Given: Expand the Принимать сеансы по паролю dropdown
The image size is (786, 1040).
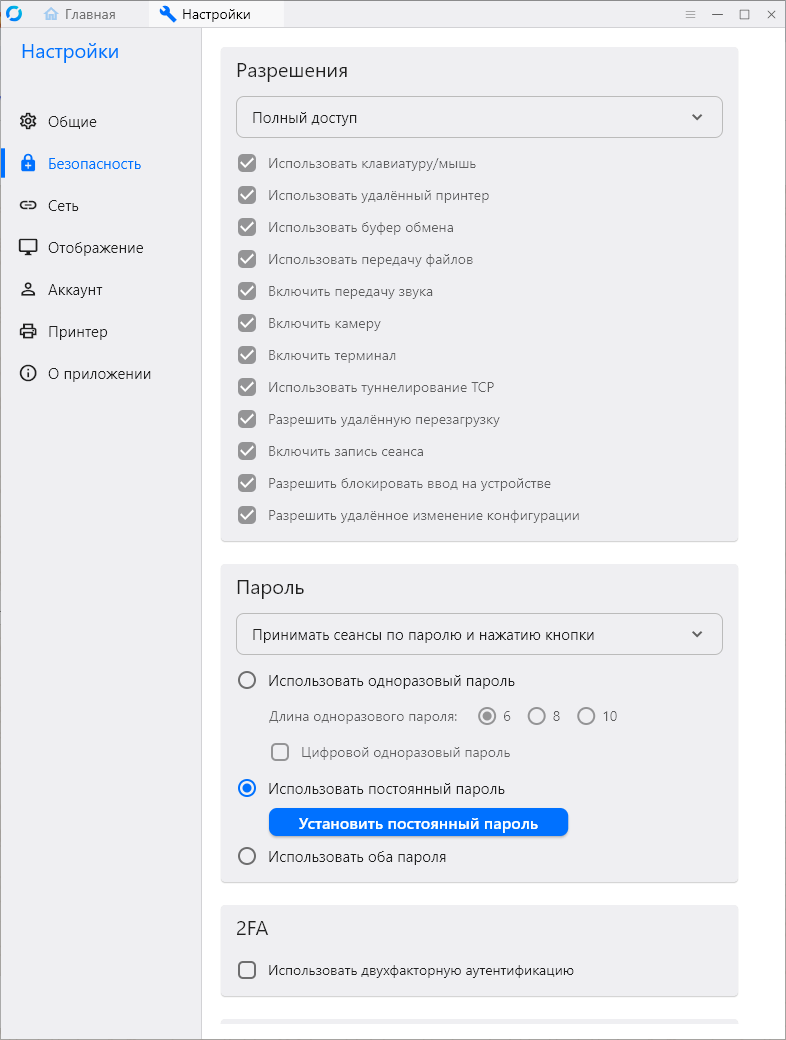Looking at the screenshot, I should (479, 635).
